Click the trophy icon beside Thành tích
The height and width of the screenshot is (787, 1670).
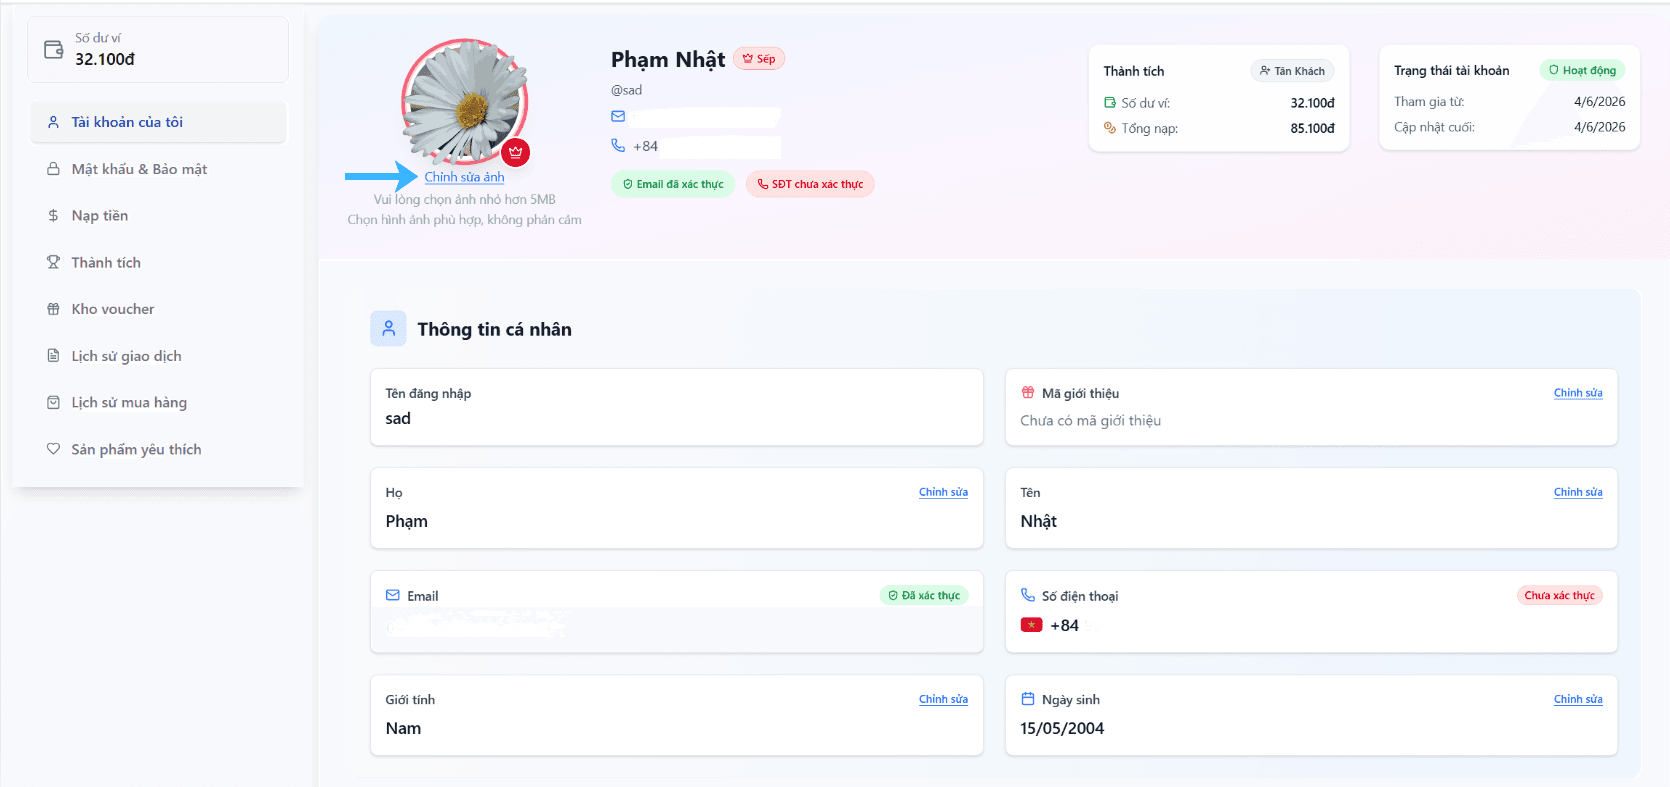coord(53,262)
